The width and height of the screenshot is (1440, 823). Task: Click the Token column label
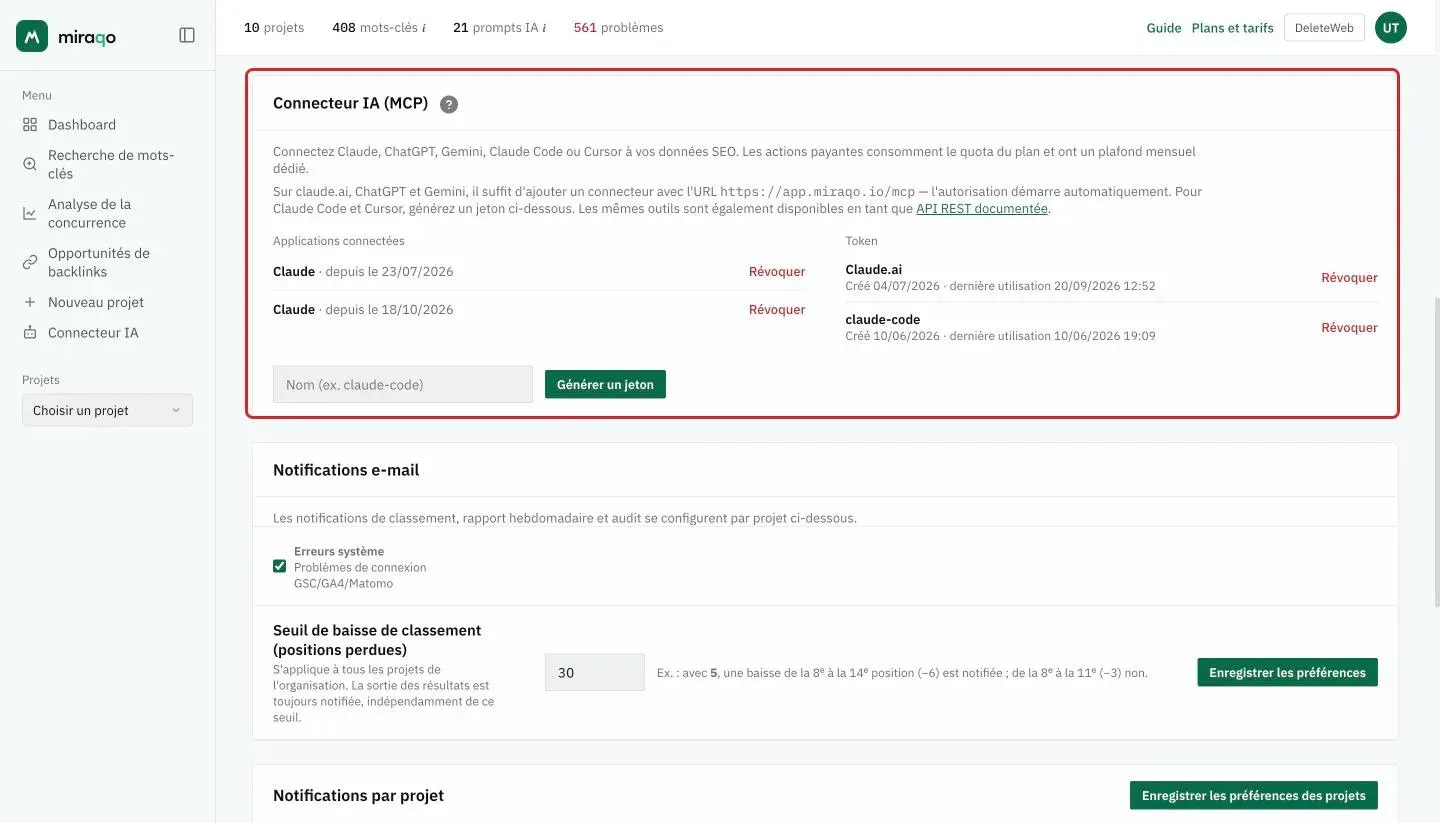(861, 241)
